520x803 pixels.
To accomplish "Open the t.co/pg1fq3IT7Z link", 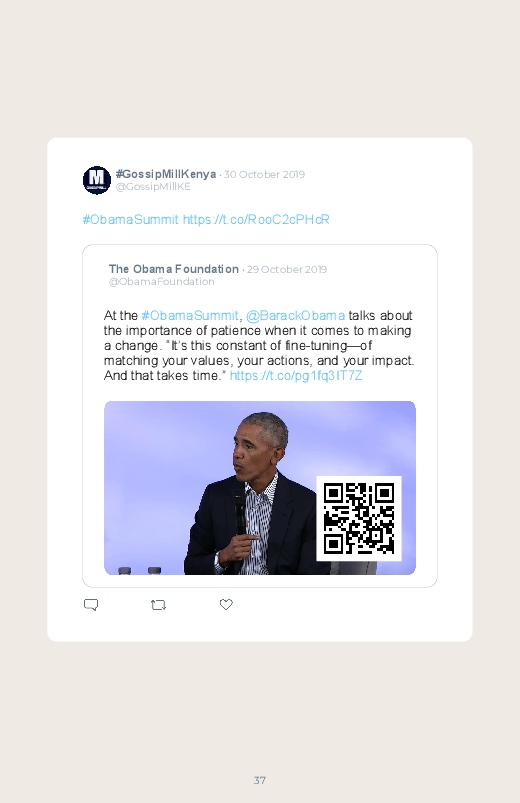I will [296, 375].
